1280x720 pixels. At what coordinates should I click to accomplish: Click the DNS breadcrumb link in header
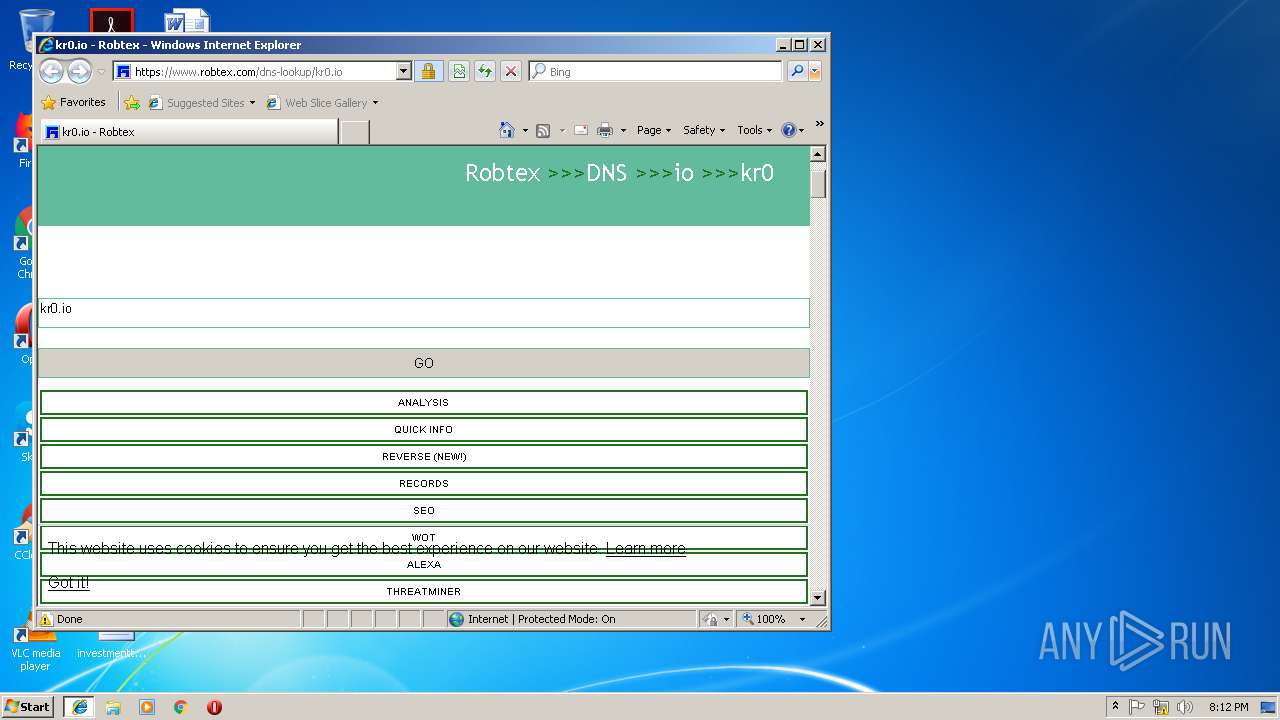[x=607, y=173]
